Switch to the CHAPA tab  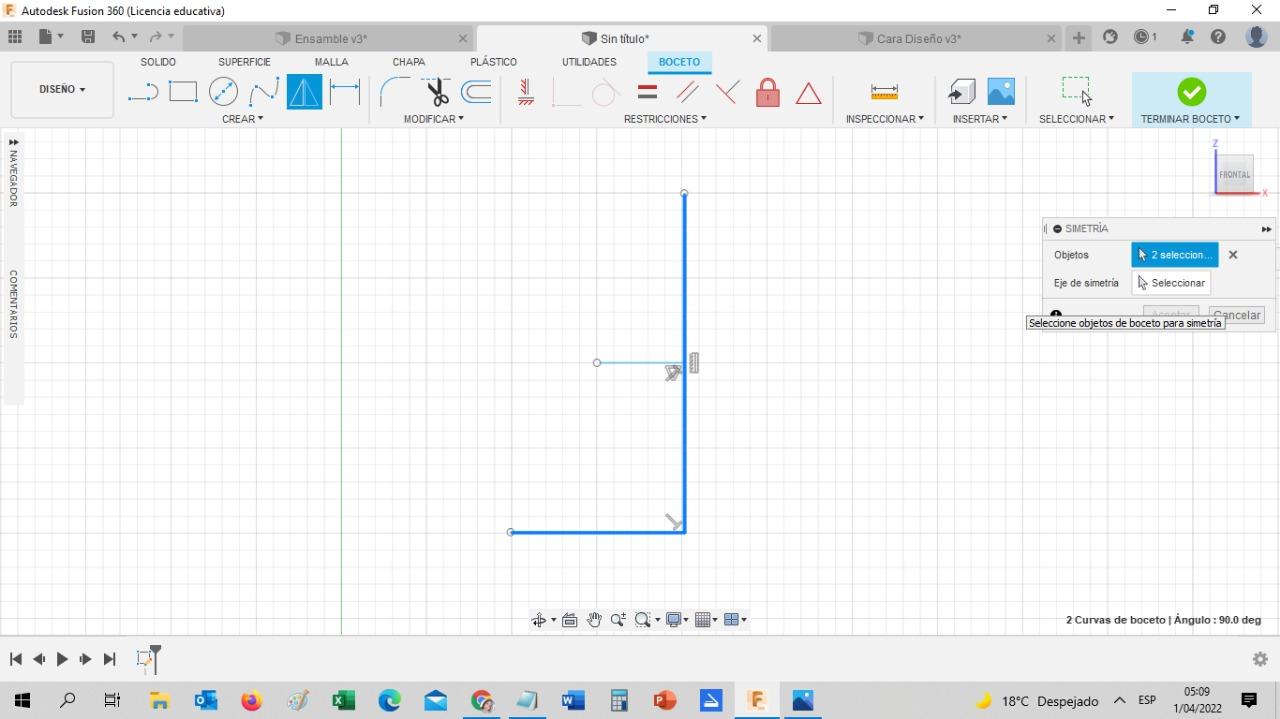pyautogui.click(x=408, y=62)
